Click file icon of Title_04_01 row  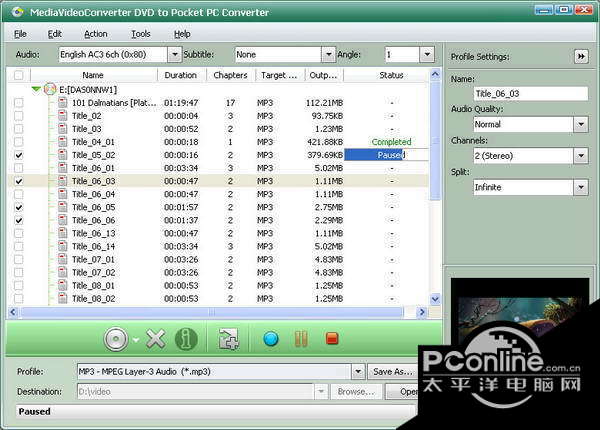pyautogui.click(x=63, y=142)
